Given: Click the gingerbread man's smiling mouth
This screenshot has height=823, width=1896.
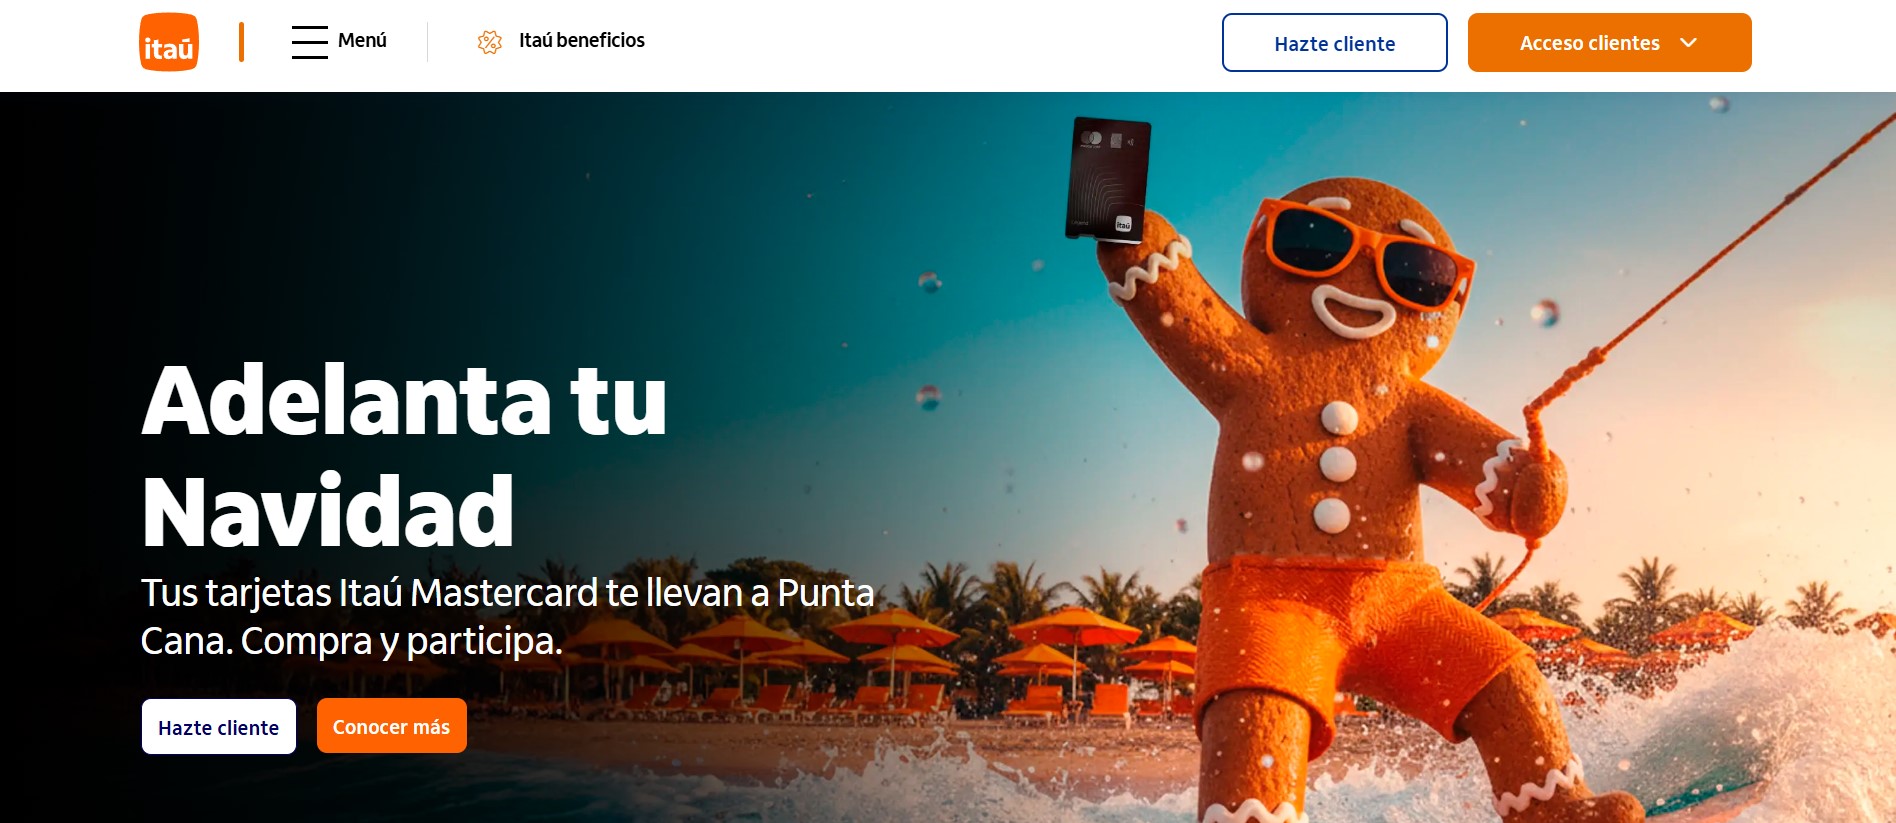Looking at the screenshot, I should 1352,310.
